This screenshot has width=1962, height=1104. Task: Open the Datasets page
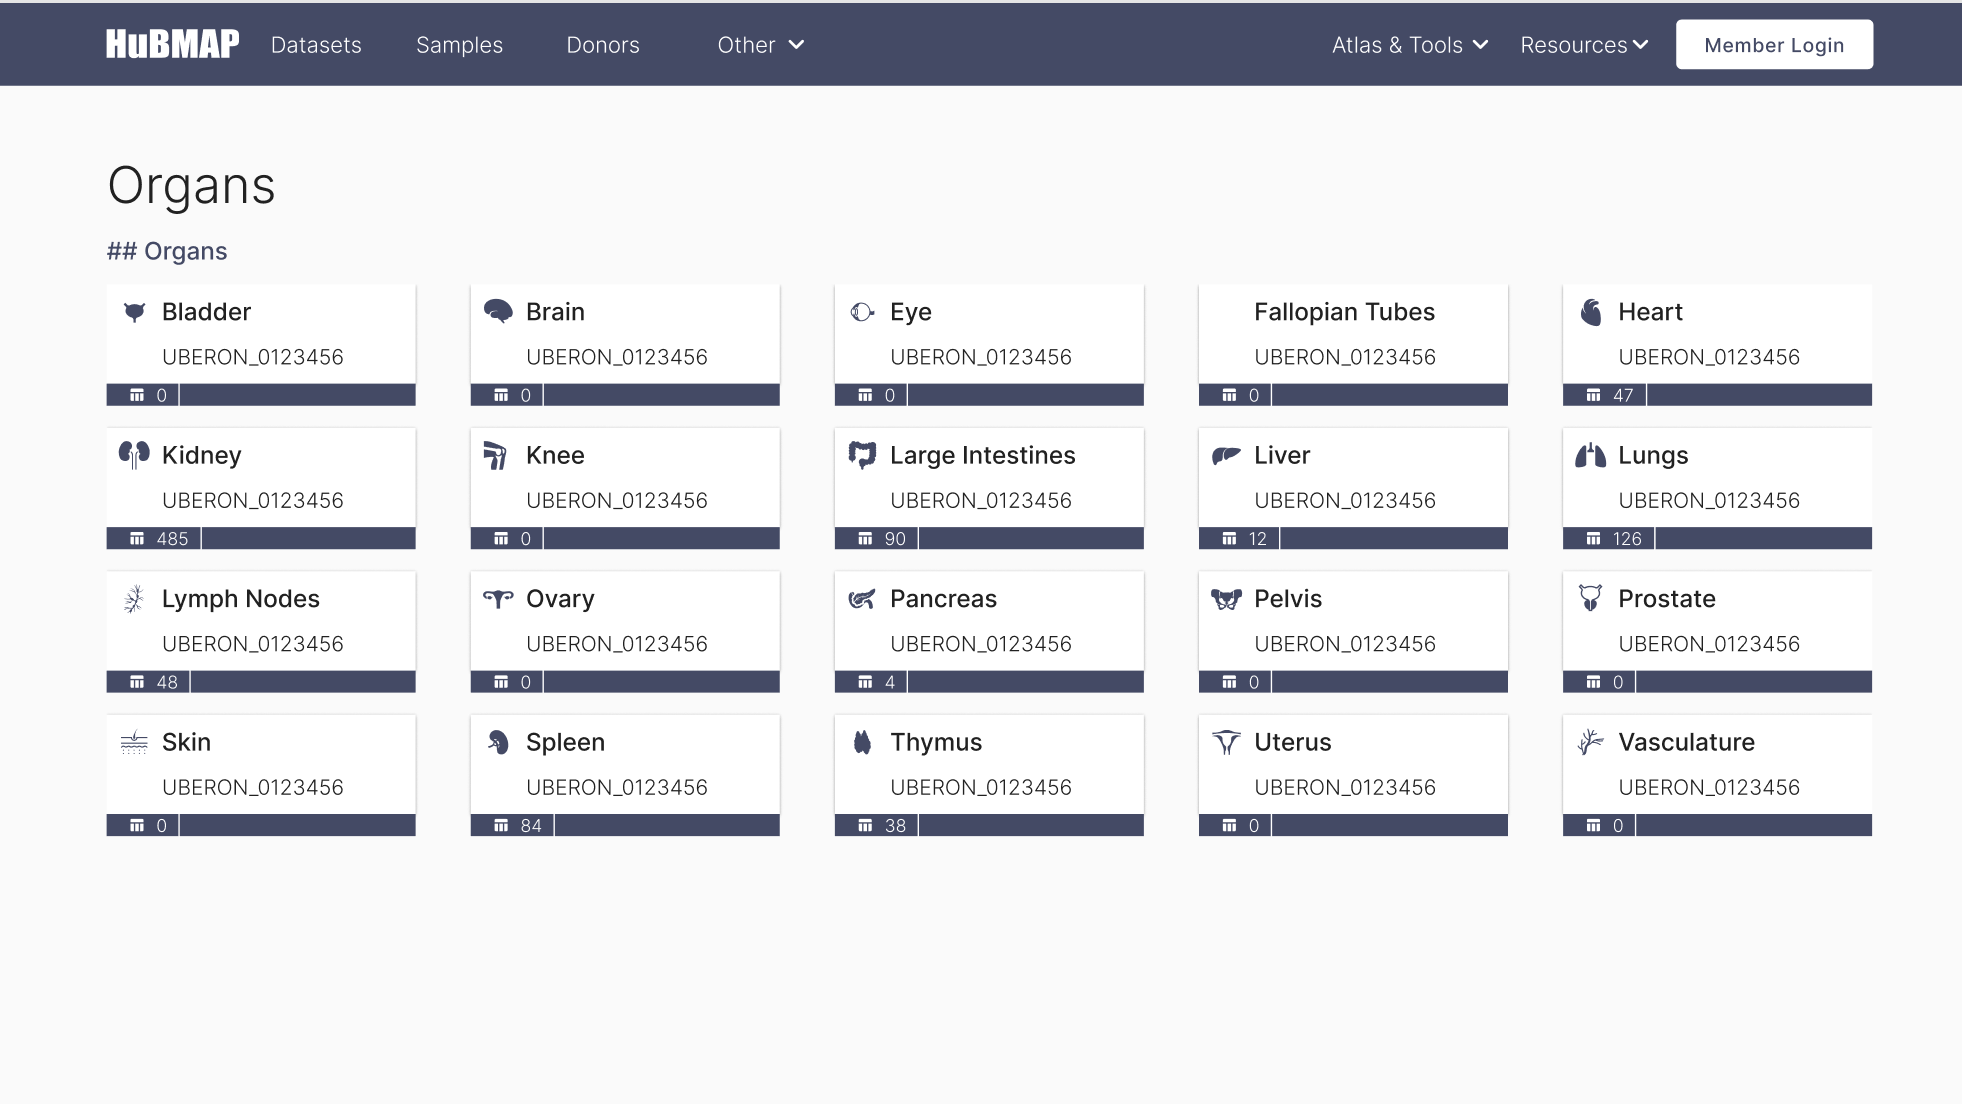click(x=316, y=44)
